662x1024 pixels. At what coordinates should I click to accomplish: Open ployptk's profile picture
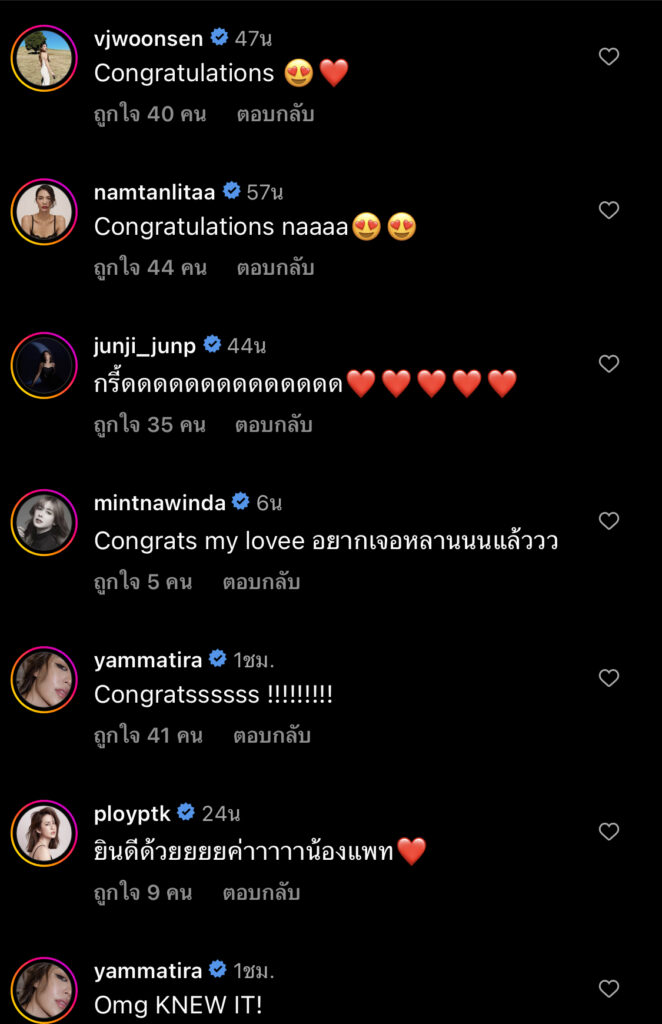[44, 832]
